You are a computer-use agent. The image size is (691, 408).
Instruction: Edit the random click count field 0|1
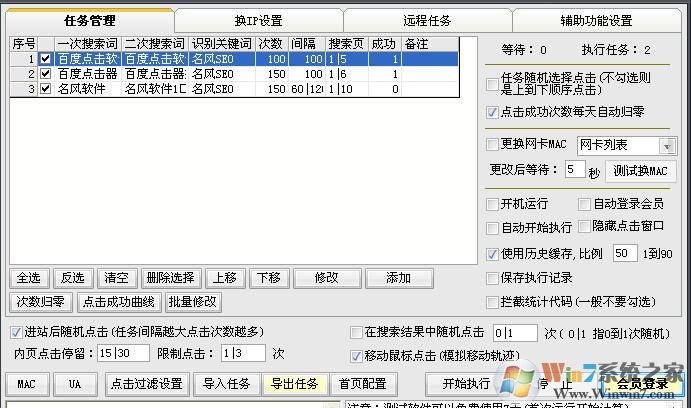(x=515, y=333)
